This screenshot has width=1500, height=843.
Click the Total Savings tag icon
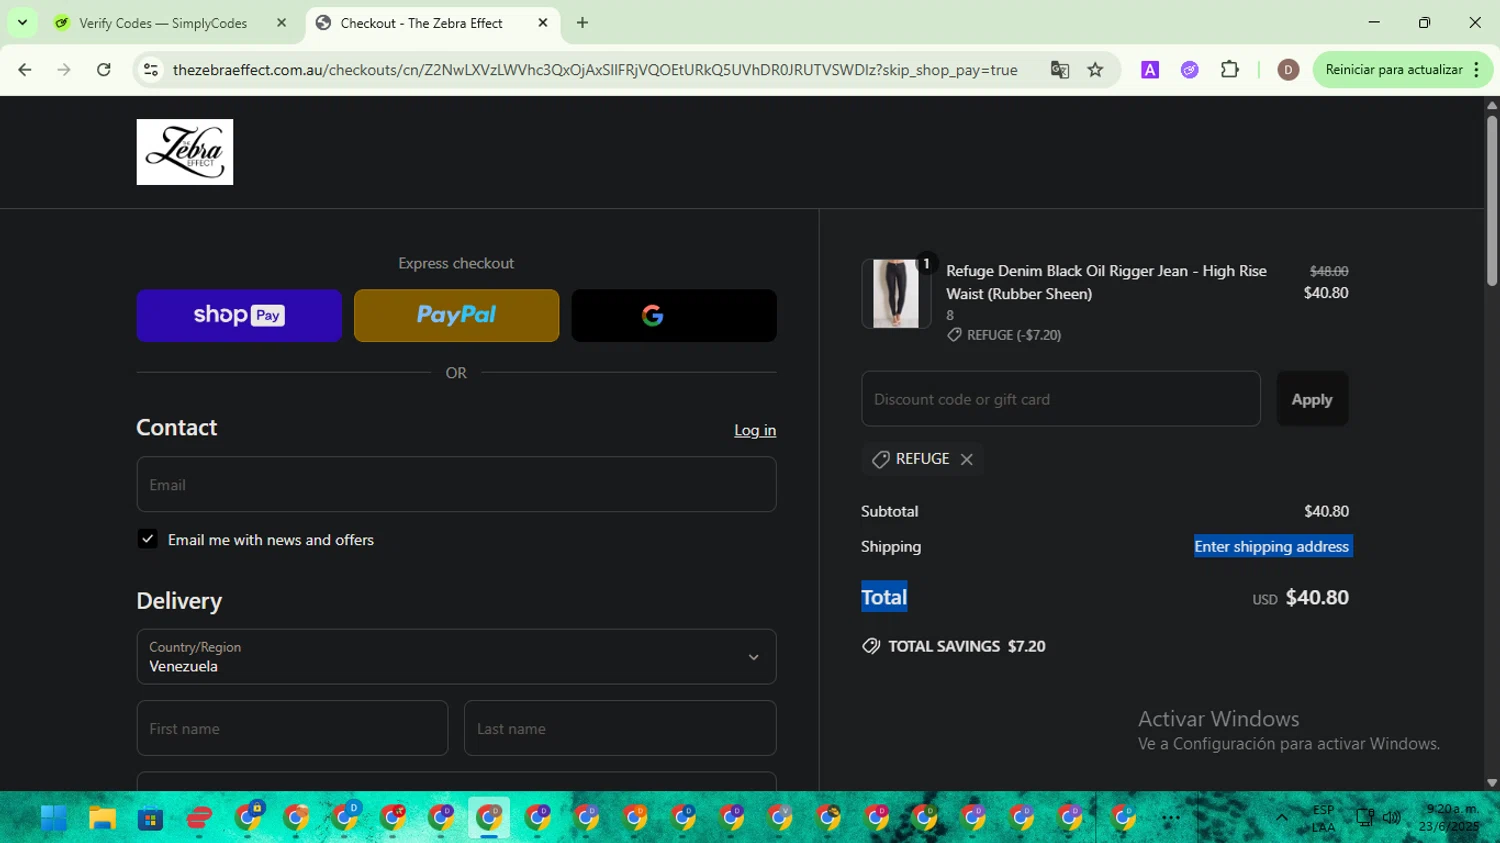tap(871, 646)
